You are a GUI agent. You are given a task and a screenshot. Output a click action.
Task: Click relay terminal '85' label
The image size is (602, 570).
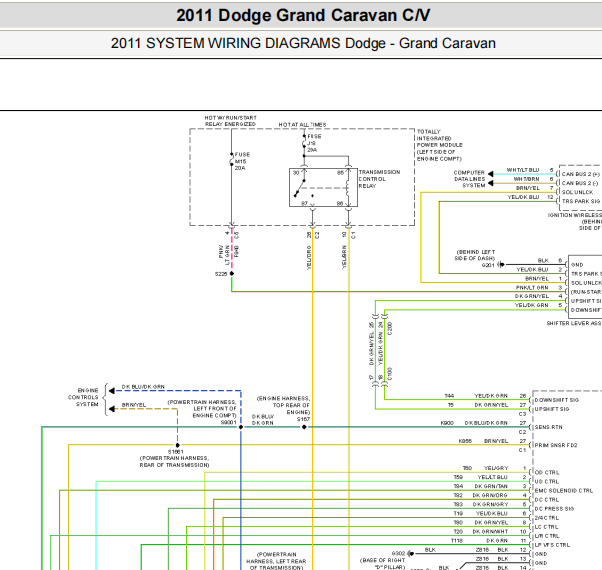[340, 173]
